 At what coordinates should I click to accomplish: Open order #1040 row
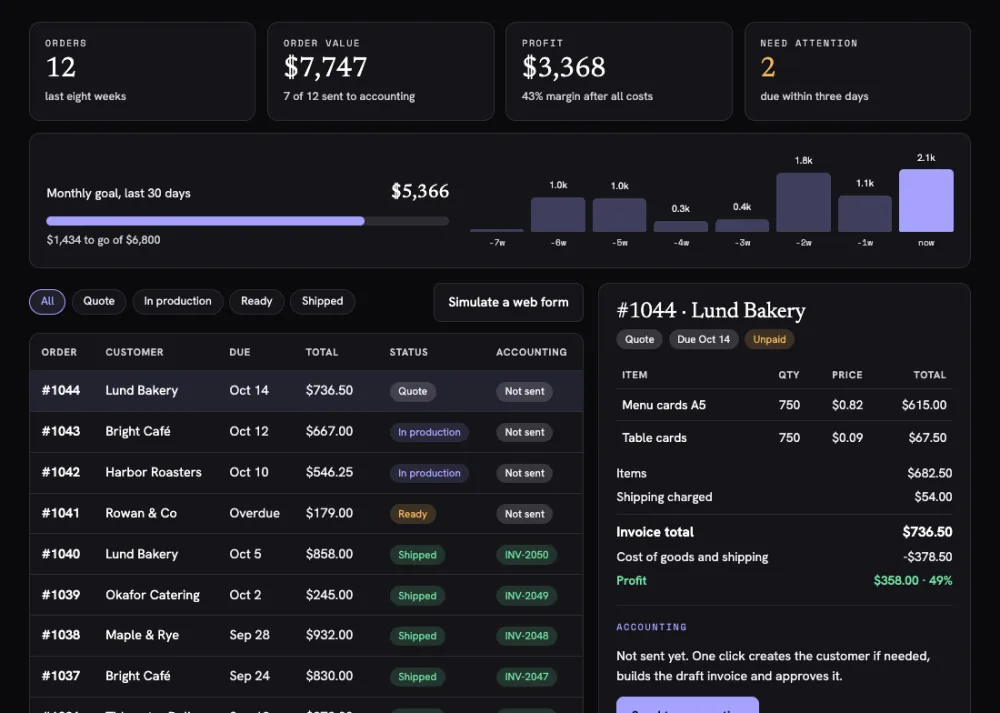306,554
